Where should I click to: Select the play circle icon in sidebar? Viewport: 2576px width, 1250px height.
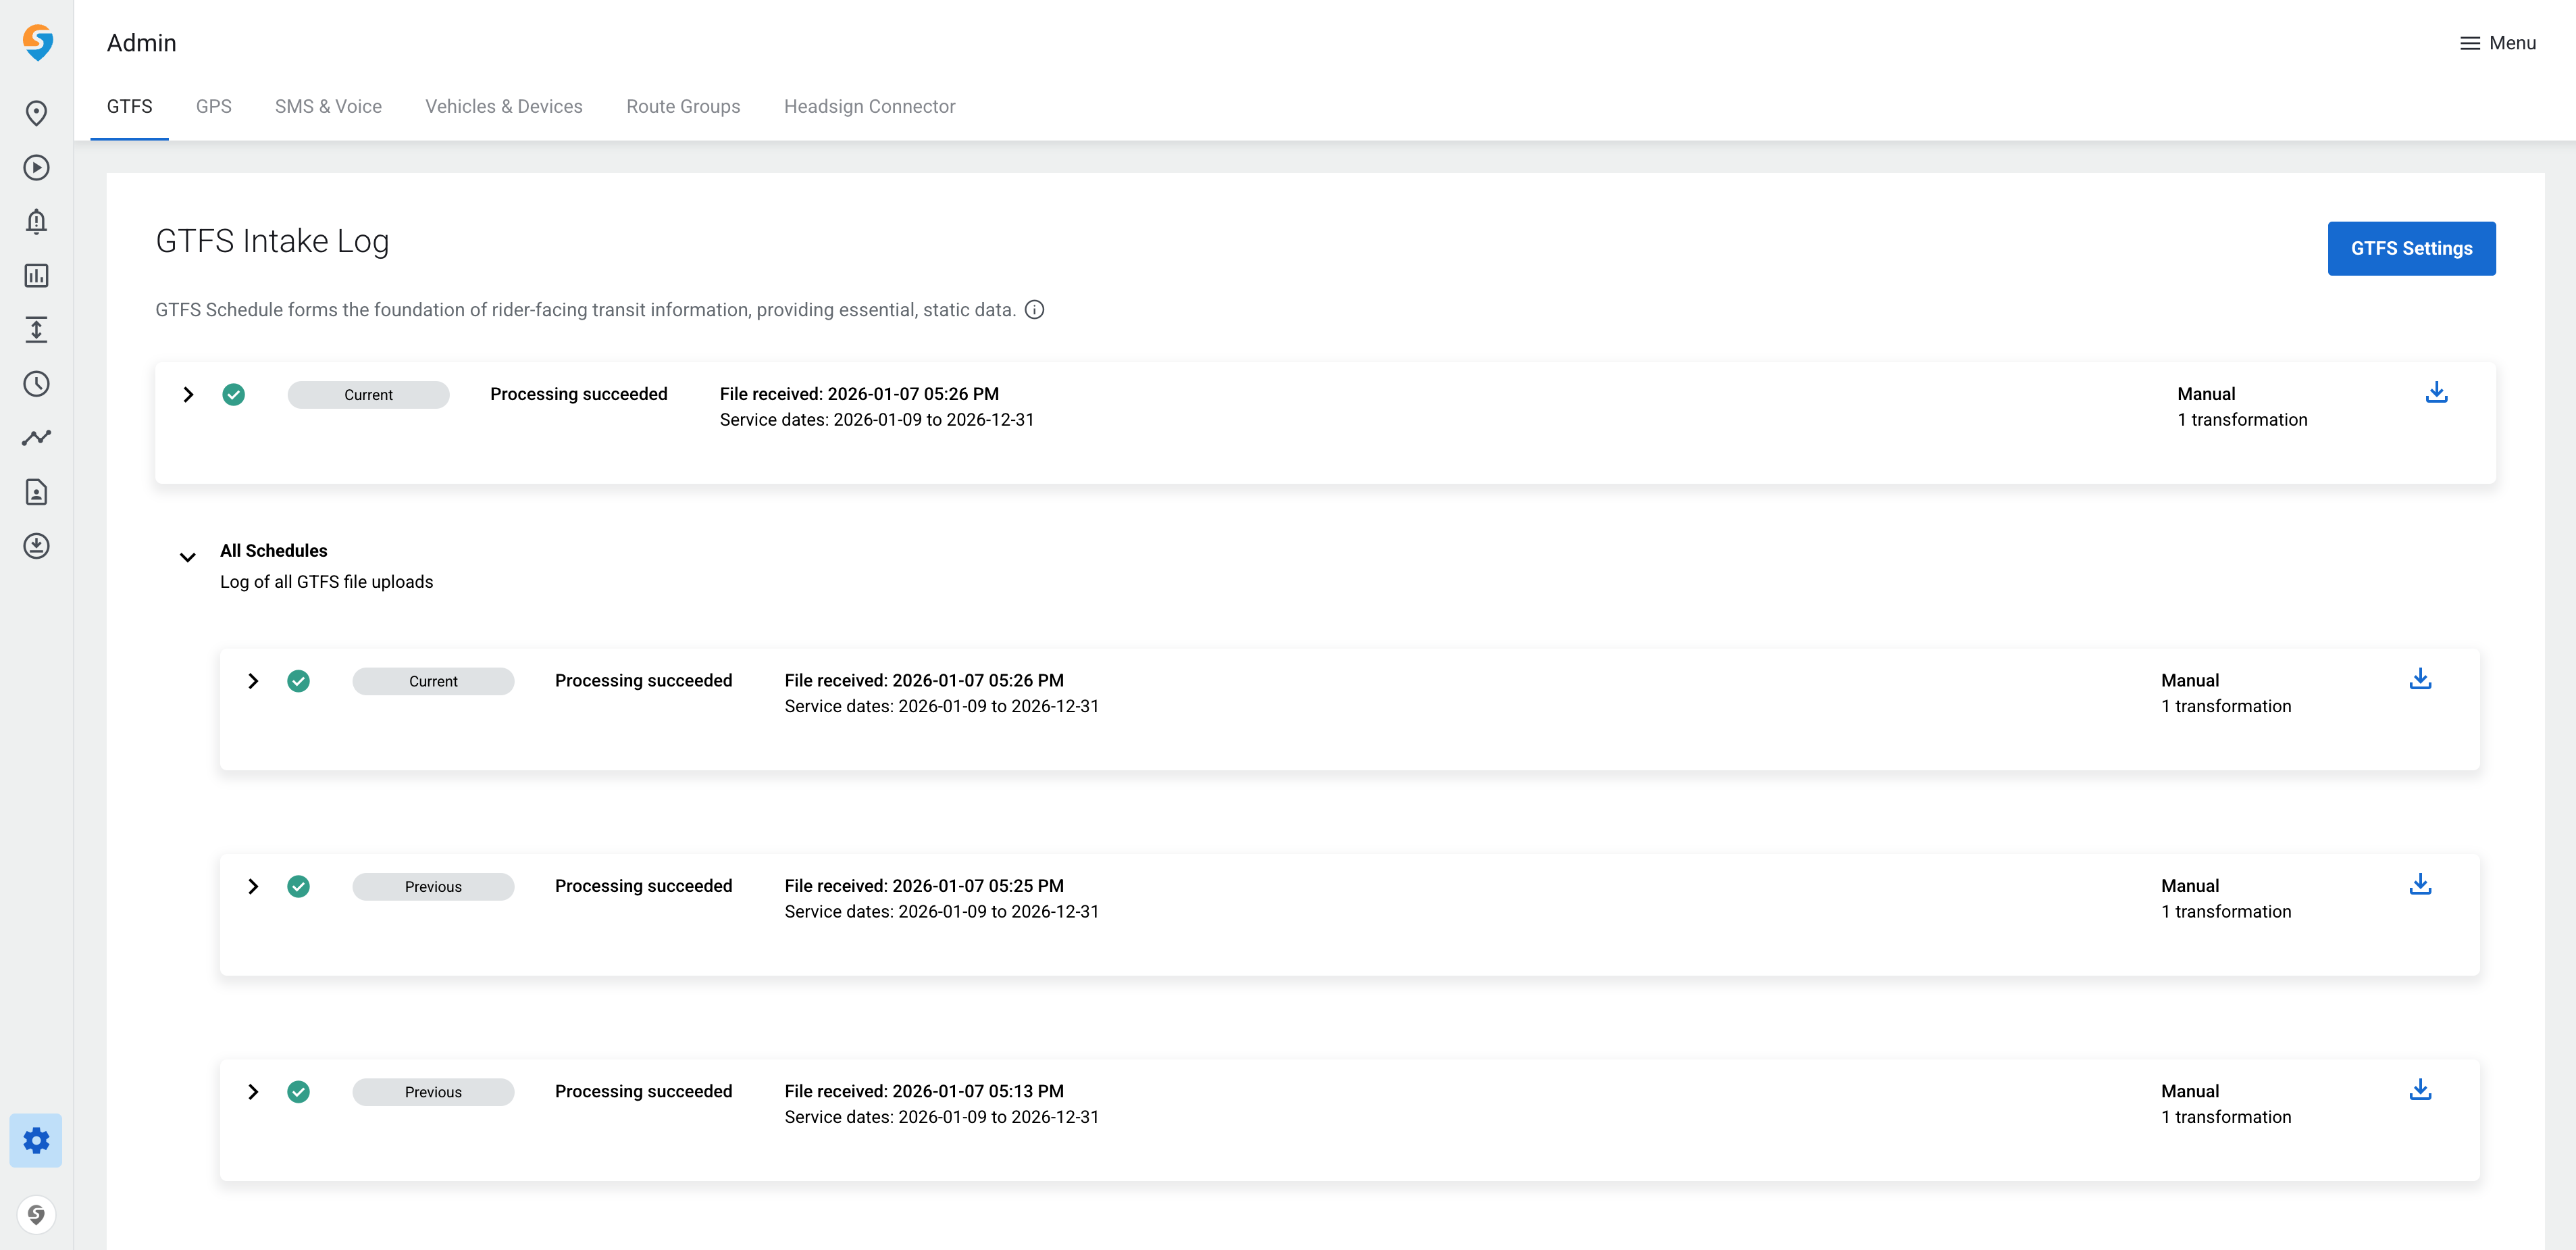[37, 168]
